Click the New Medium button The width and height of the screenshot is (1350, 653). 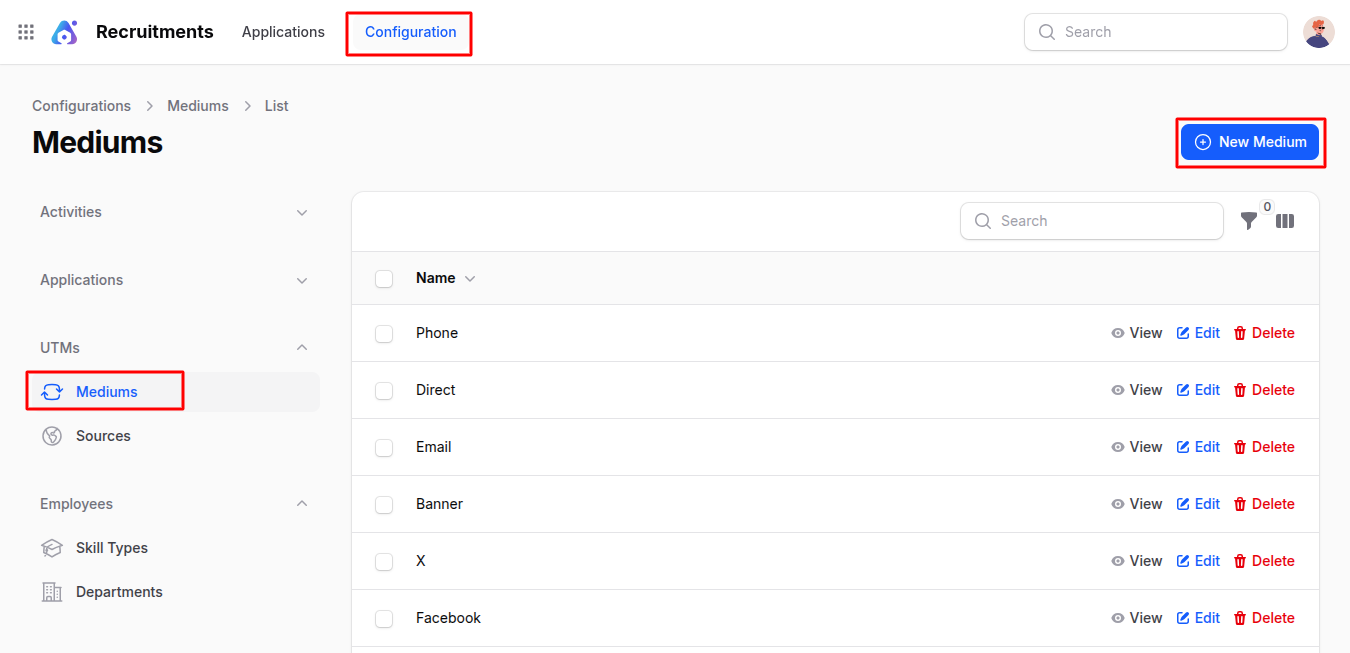(x=1250, y=142)
